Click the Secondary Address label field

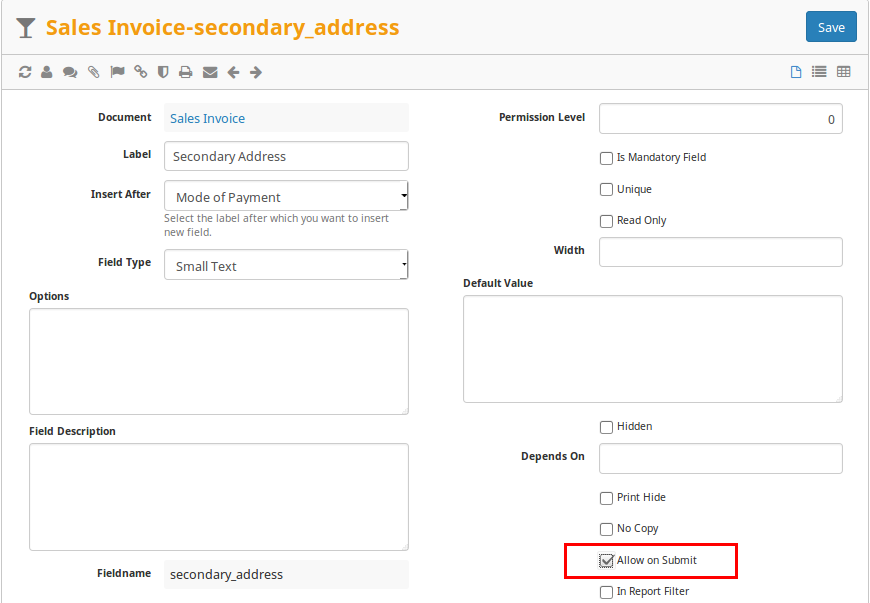click(286, 156)
